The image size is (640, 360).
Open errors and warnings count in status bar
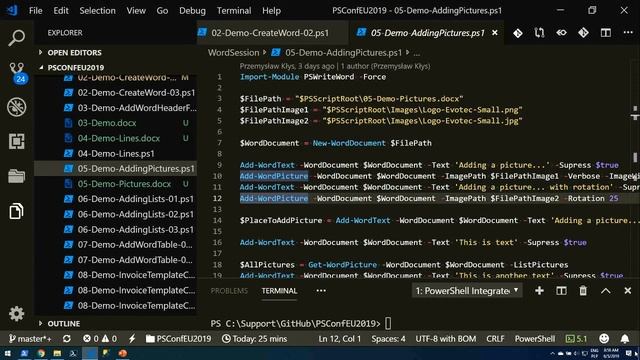[x=100, y=339]
